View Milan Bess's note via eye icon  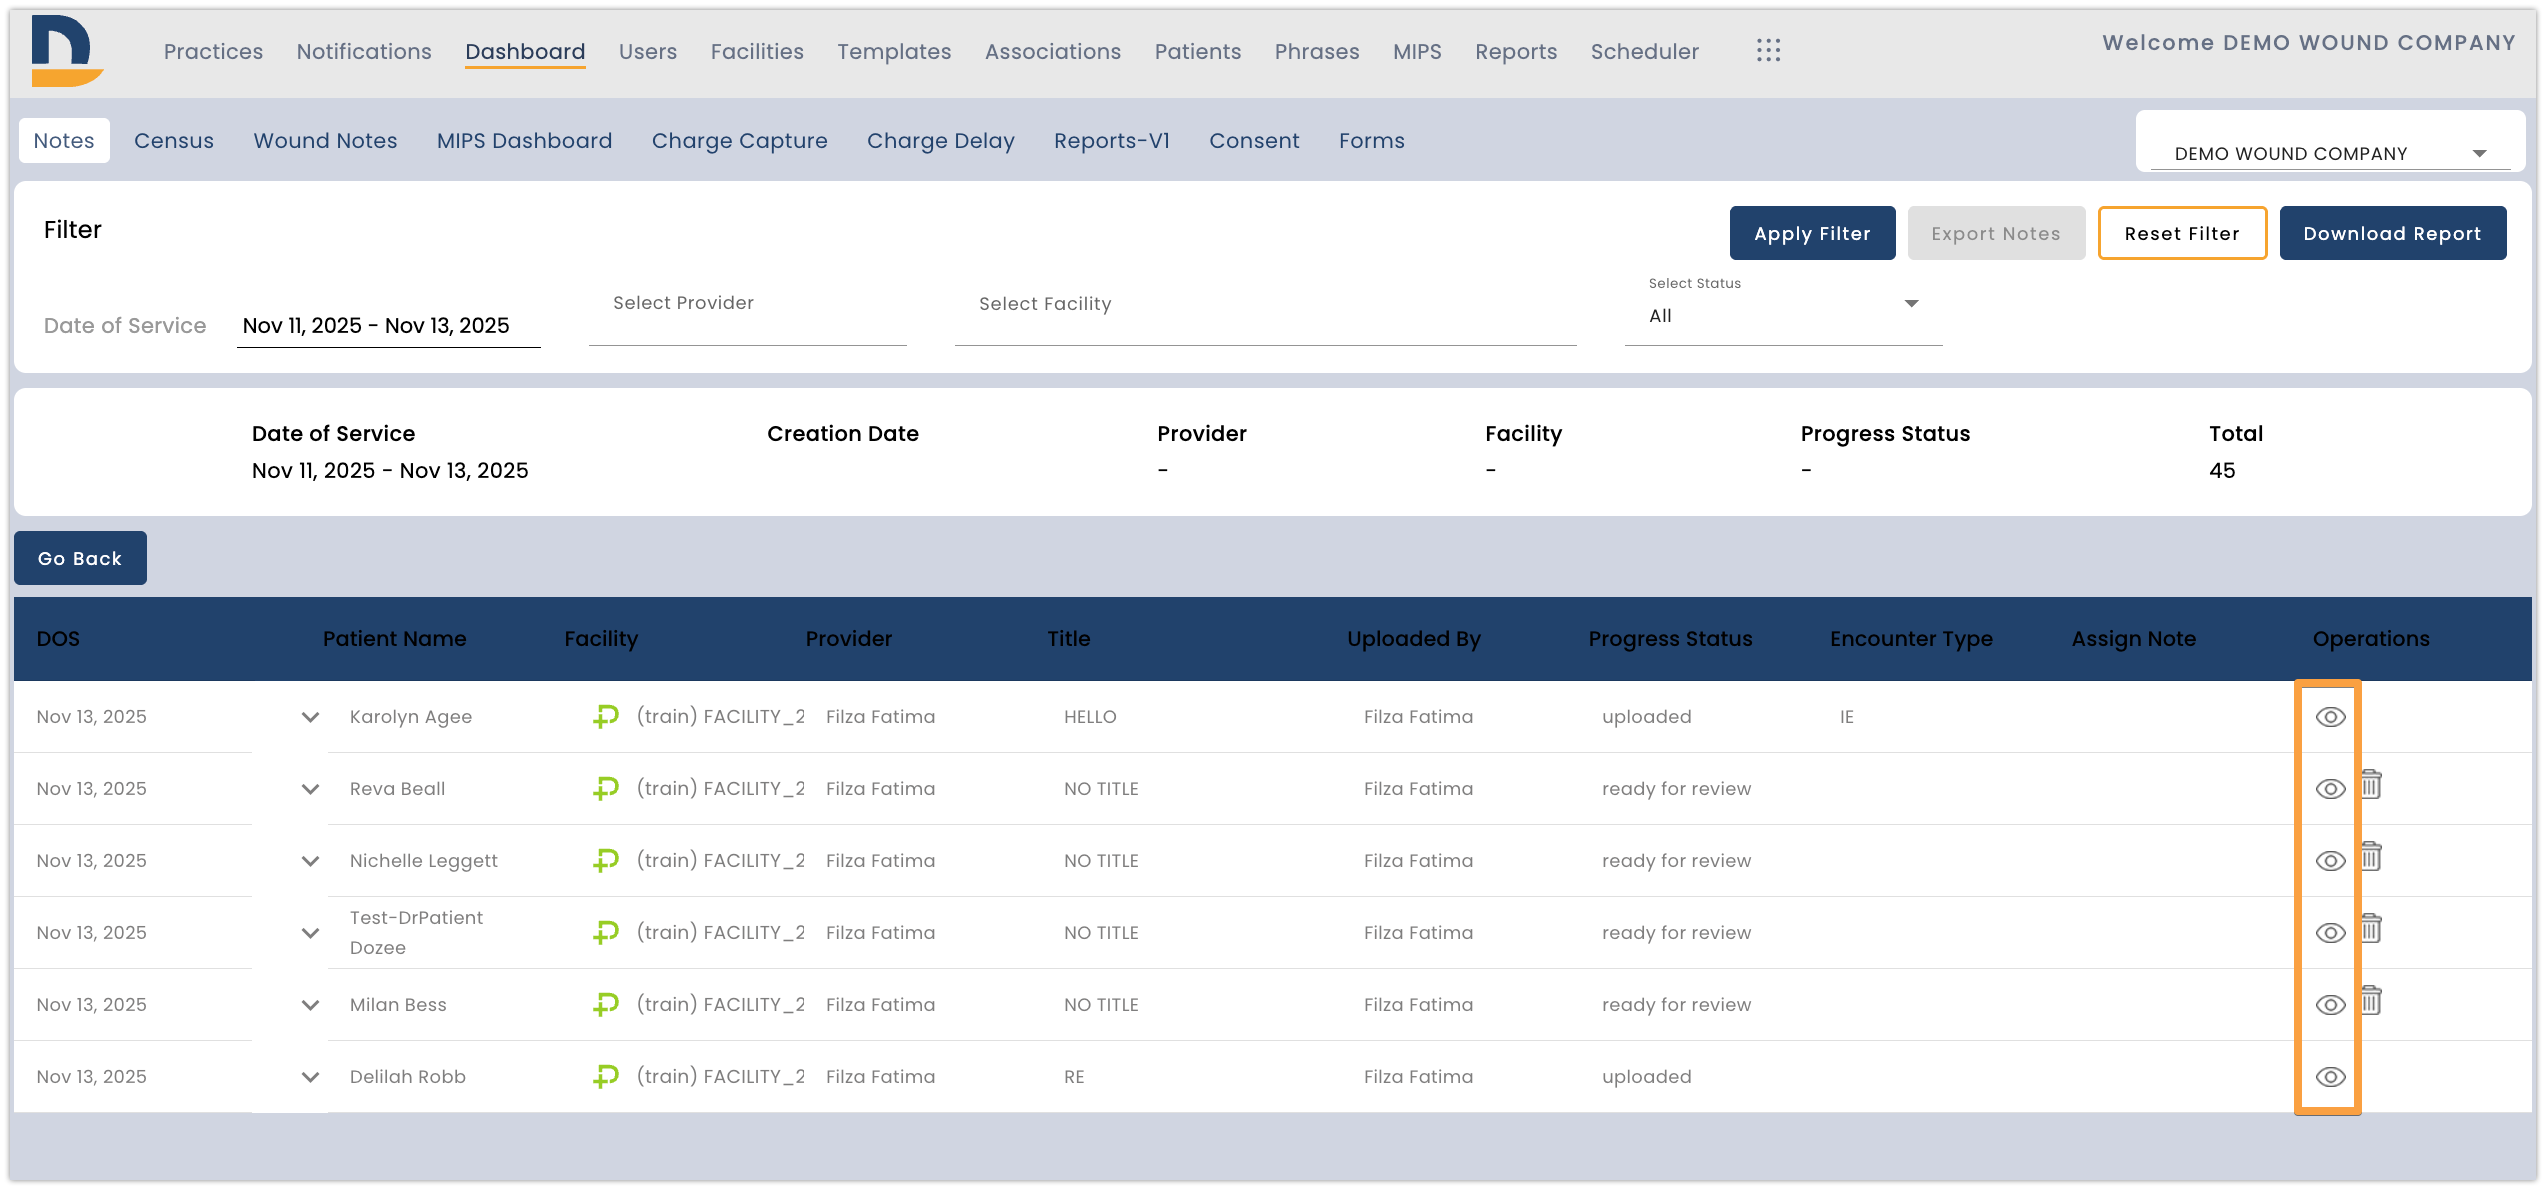[x=2330, y=1005]
